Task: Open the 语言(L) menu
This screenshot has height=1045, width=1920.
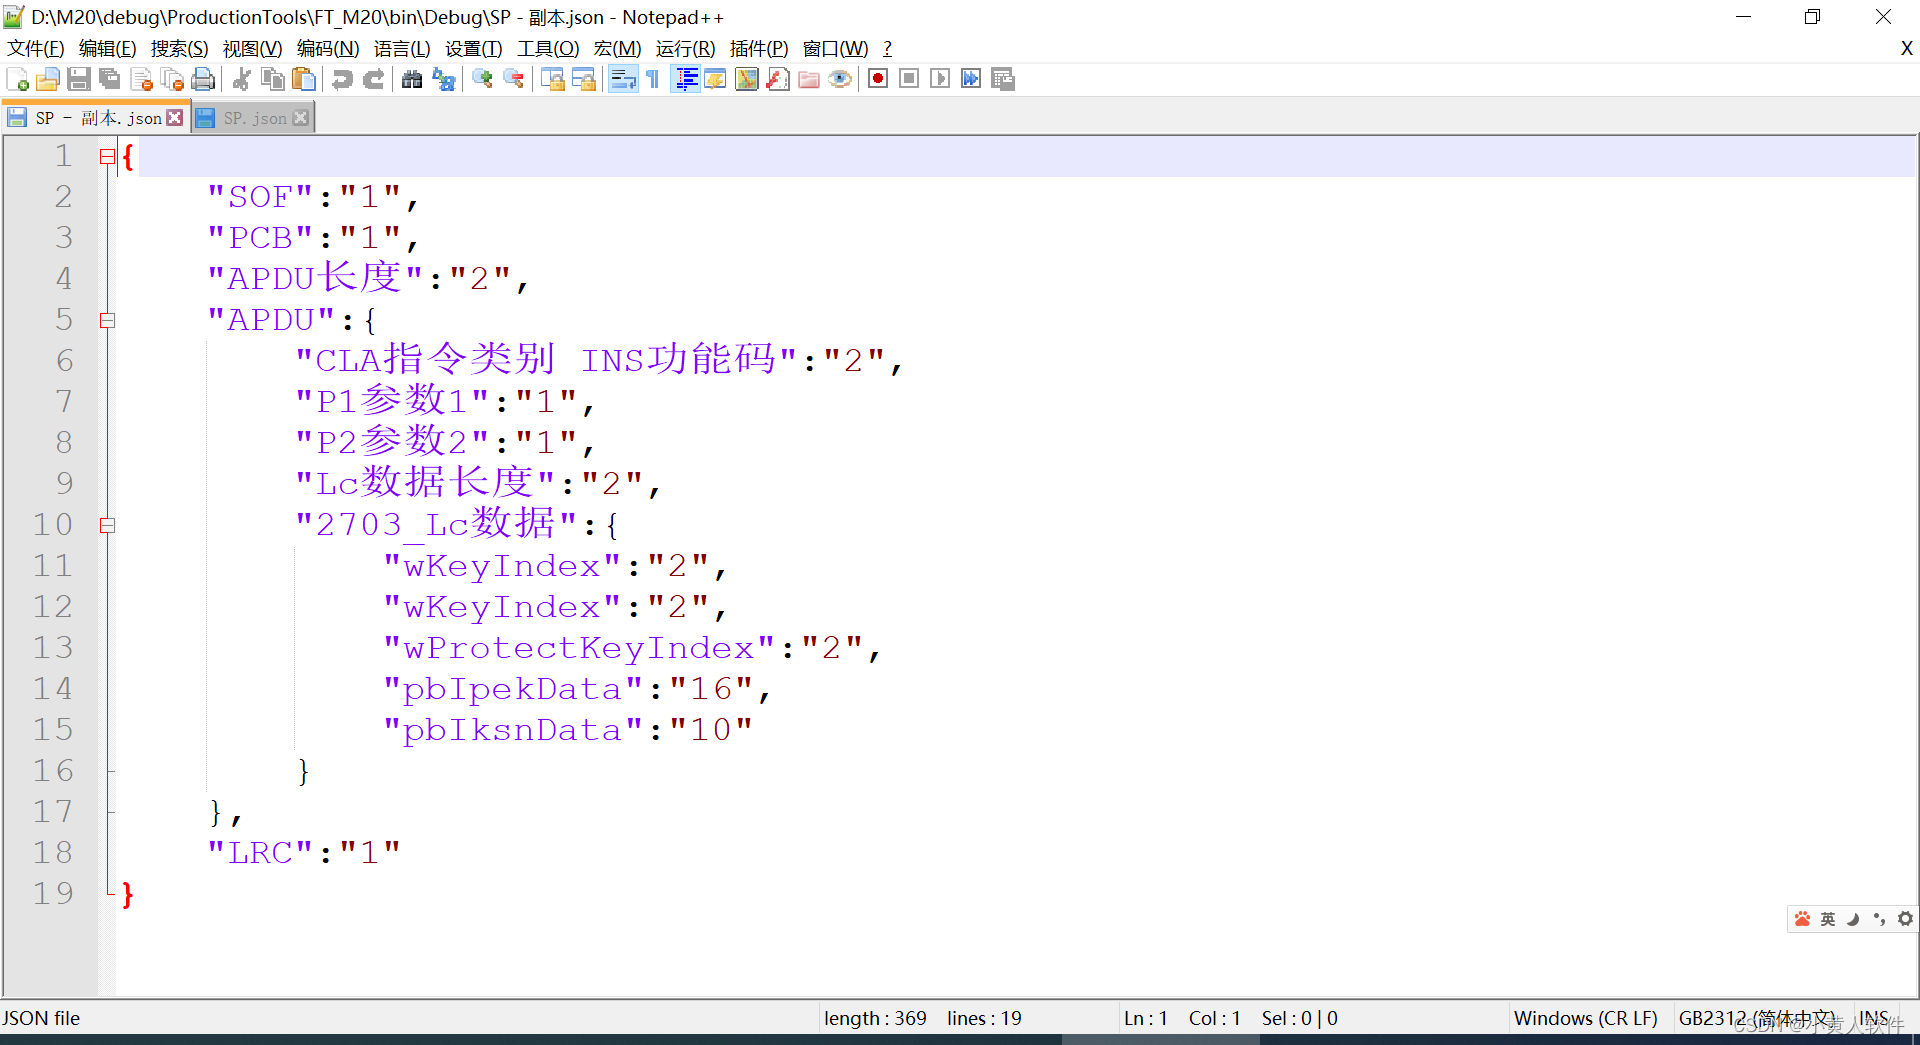Action: tap(401, 48)
